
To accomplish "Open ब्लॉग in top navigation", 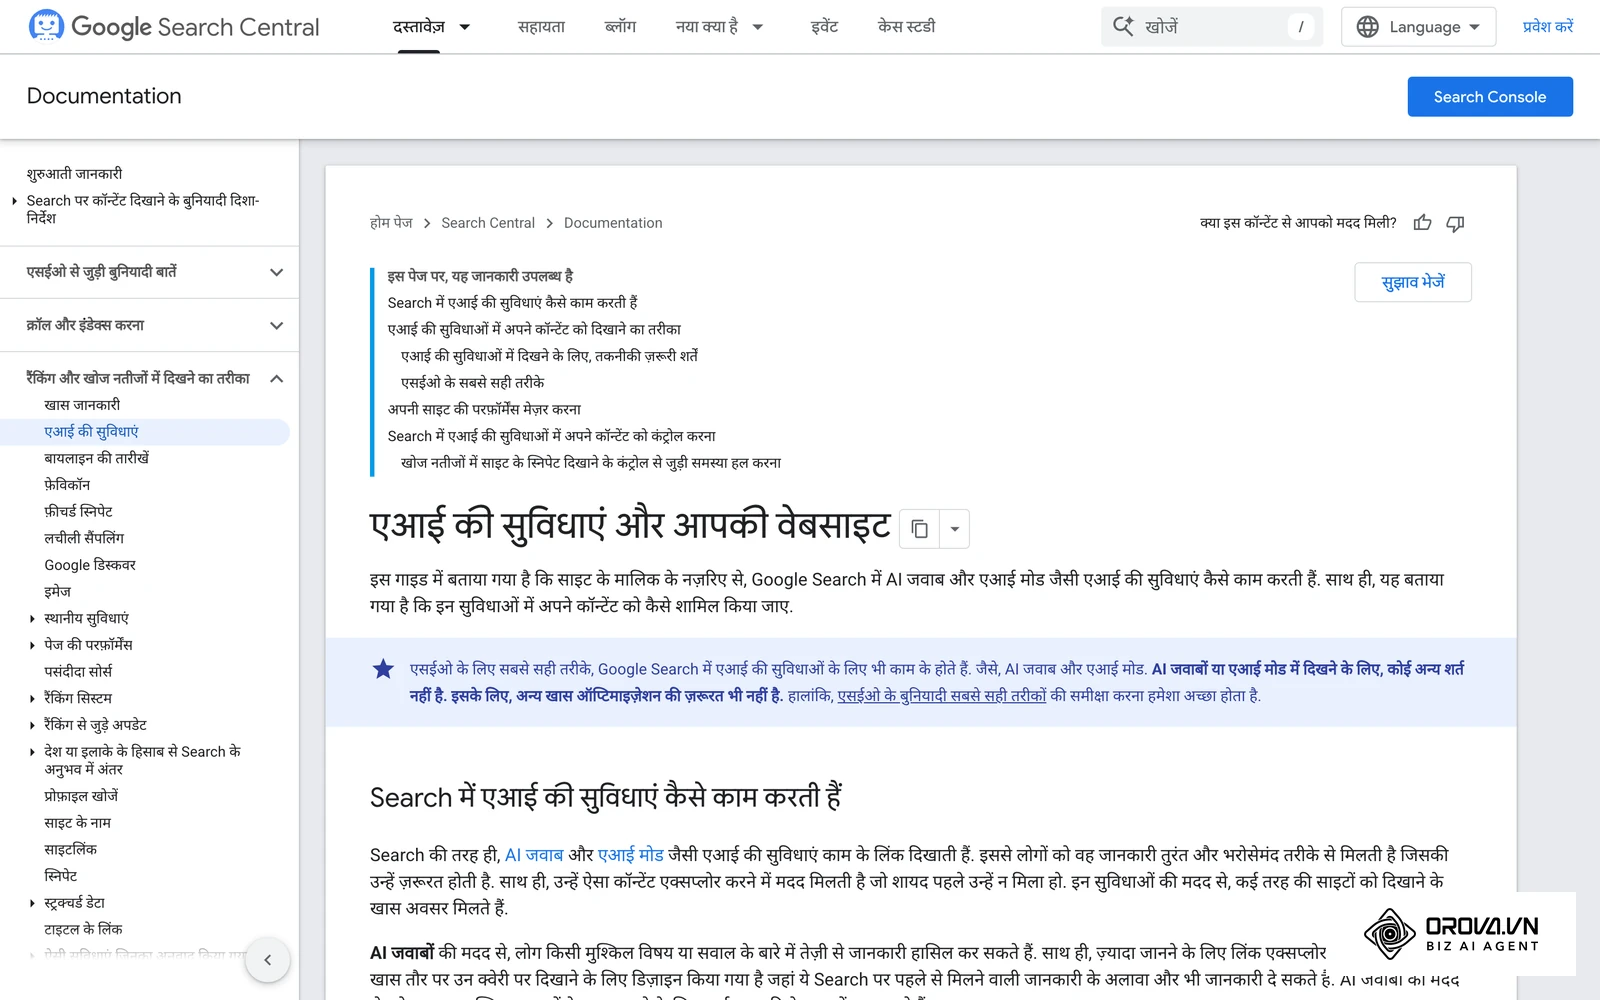I will [620, 27].
